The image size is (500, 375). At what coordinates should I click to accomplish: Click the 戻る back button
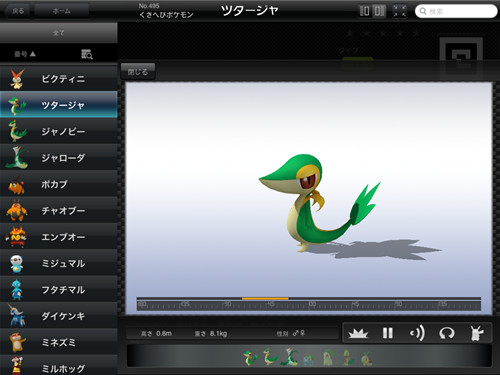coord(18,11)
